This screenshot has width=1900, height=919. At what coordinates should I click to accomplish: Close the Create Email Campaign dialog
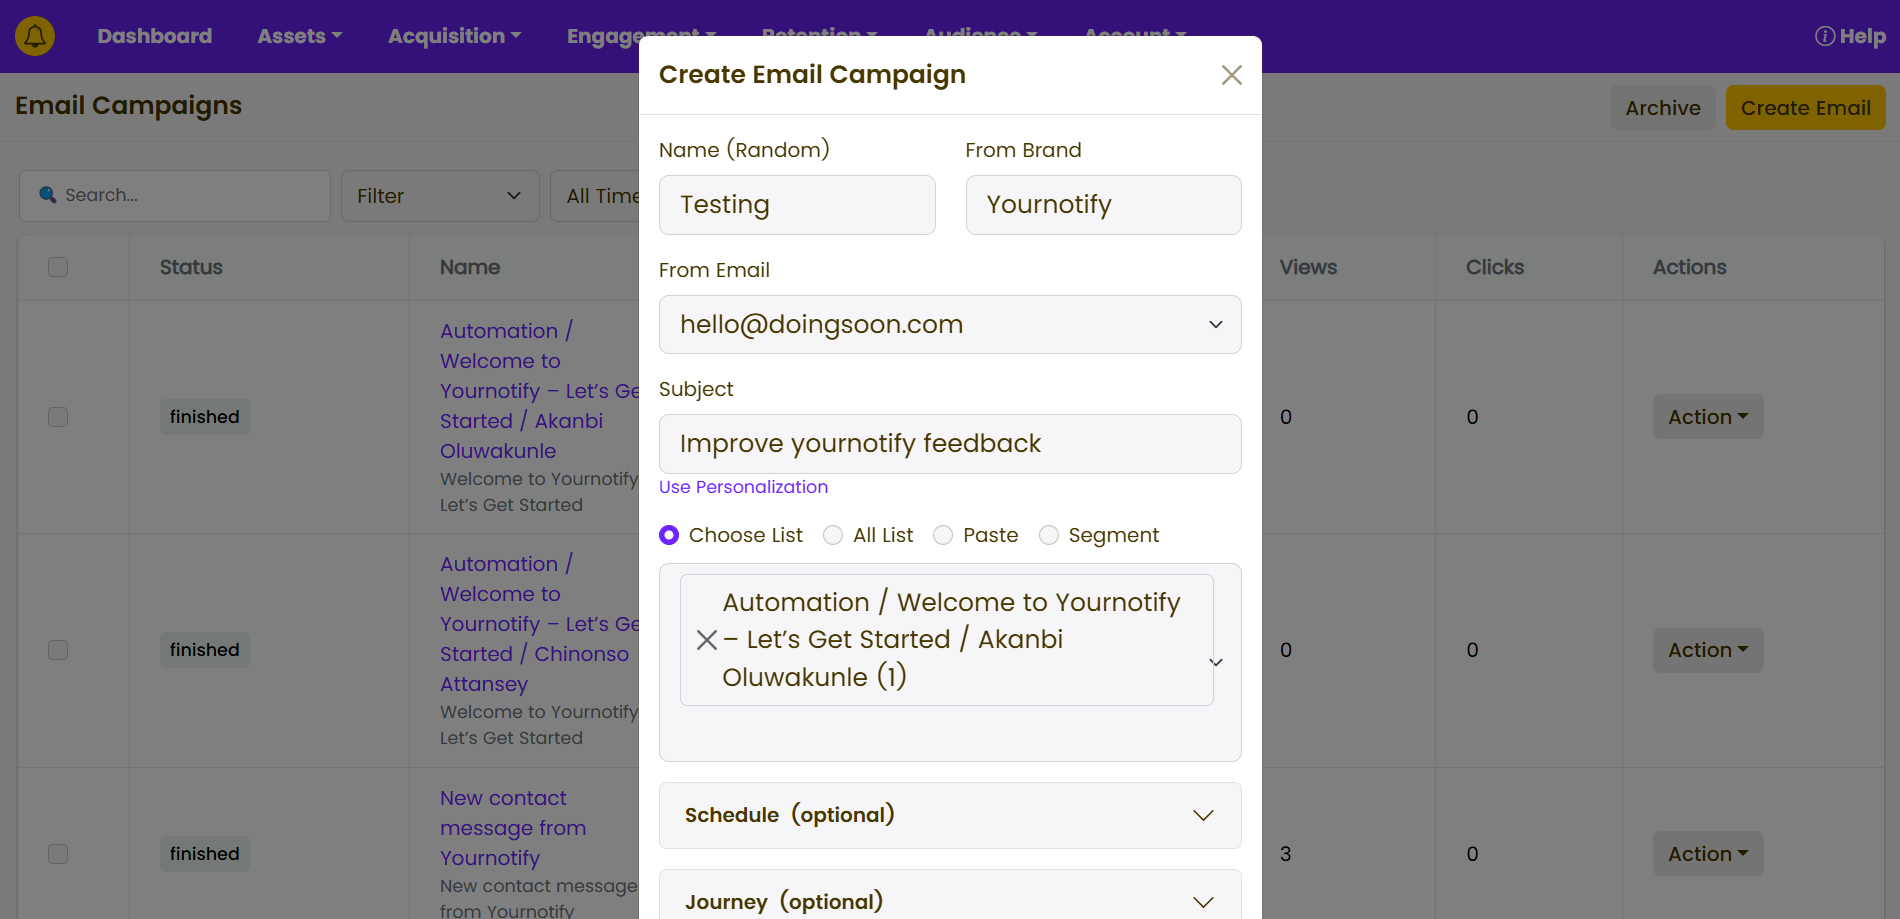coord(1231,75)
